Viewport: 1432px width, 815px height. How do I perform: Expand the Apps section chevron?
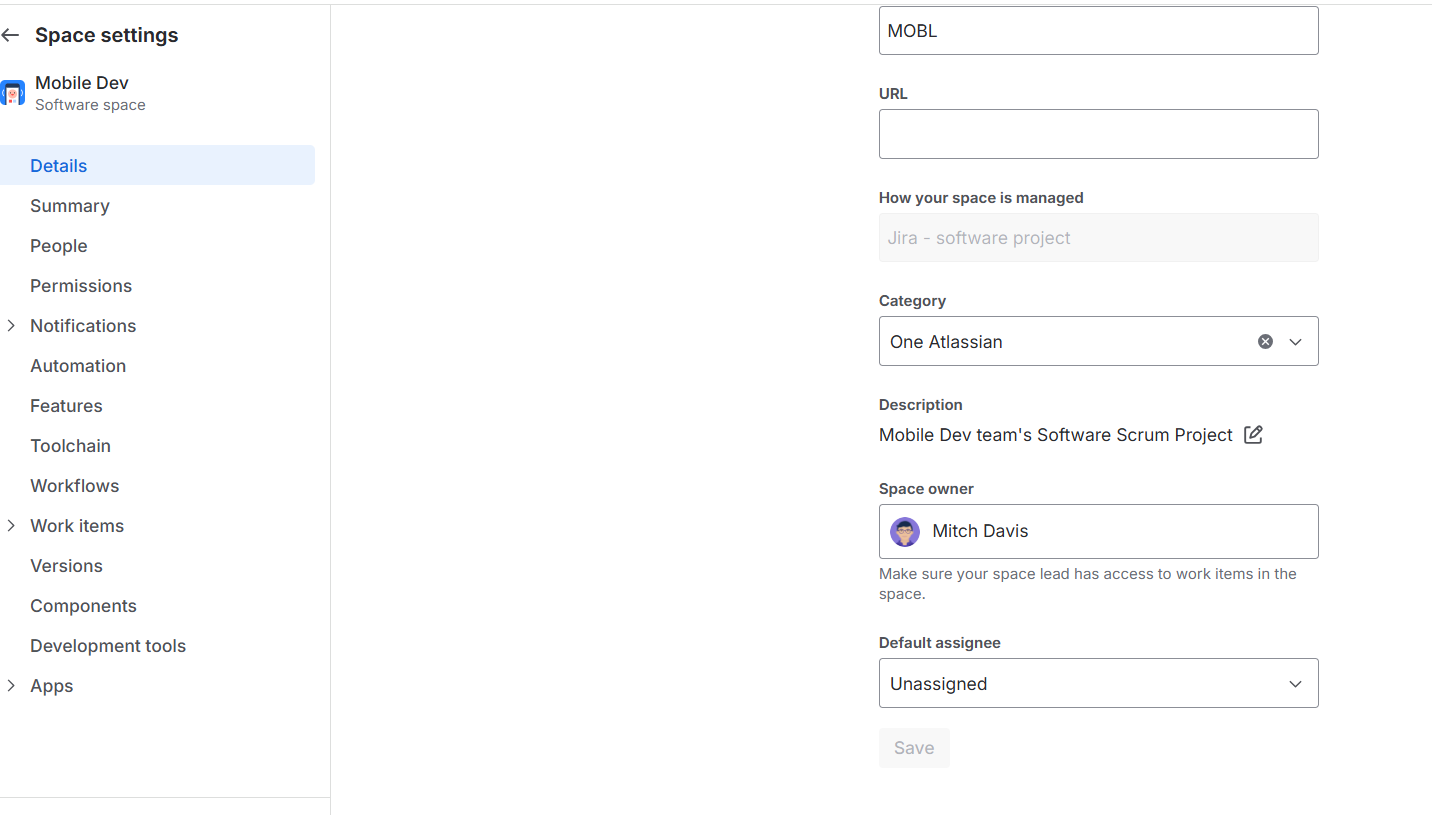11,686
